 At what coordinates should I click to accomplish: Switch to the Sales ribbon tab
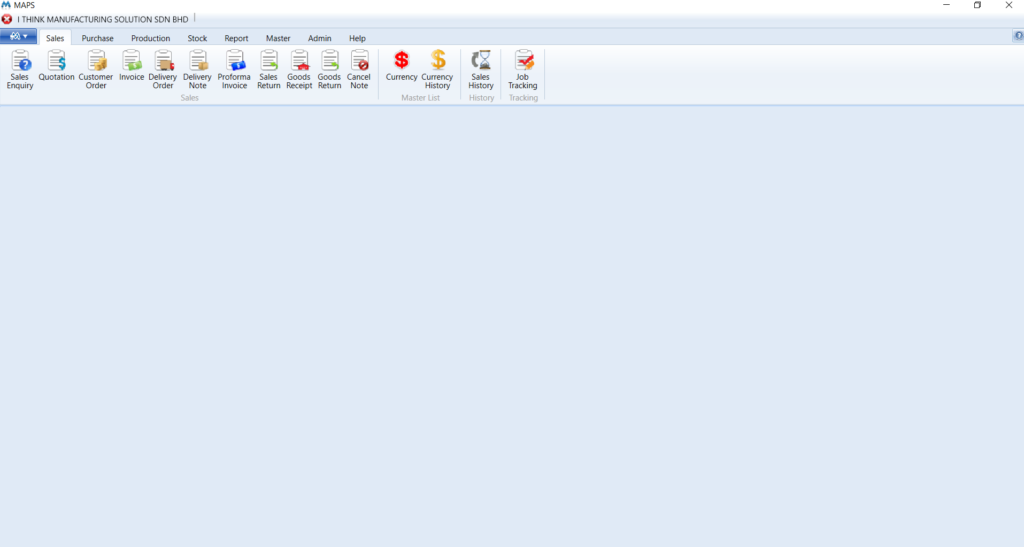point(55,39)
